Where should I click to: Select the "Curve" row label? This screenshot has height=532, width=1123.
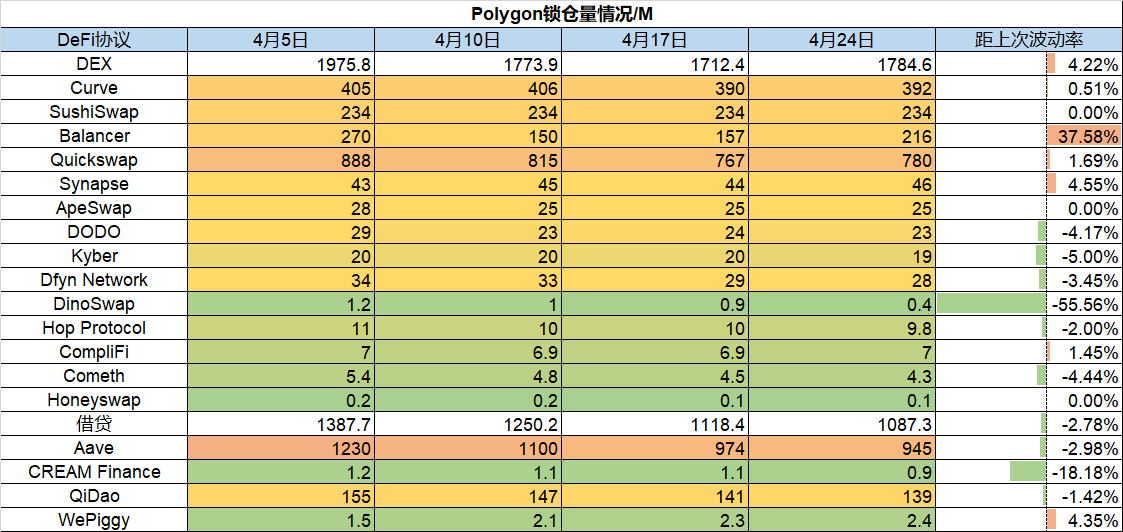93,88
